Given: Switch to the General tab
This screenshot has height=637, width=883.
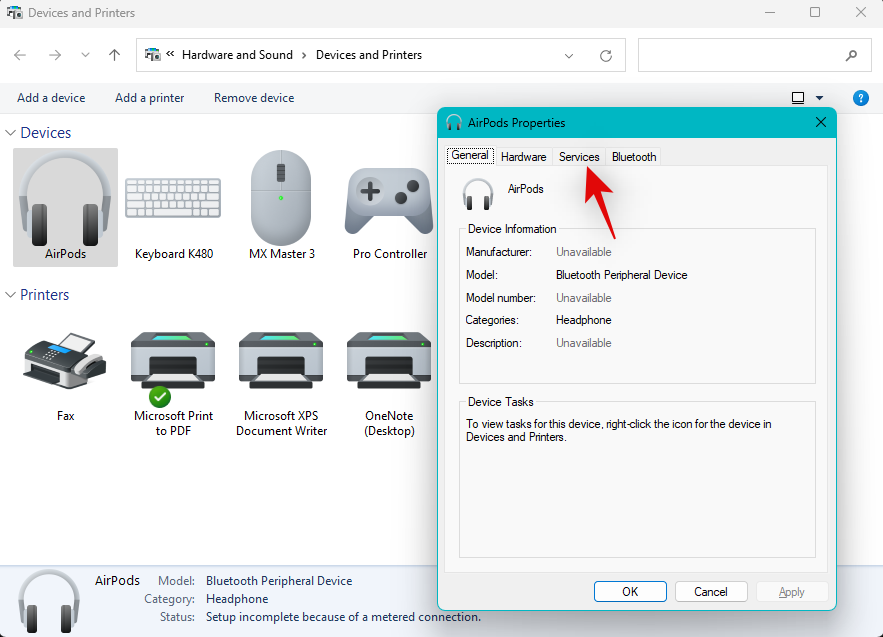Looking at the screenshot, I should tap(470, 155).
